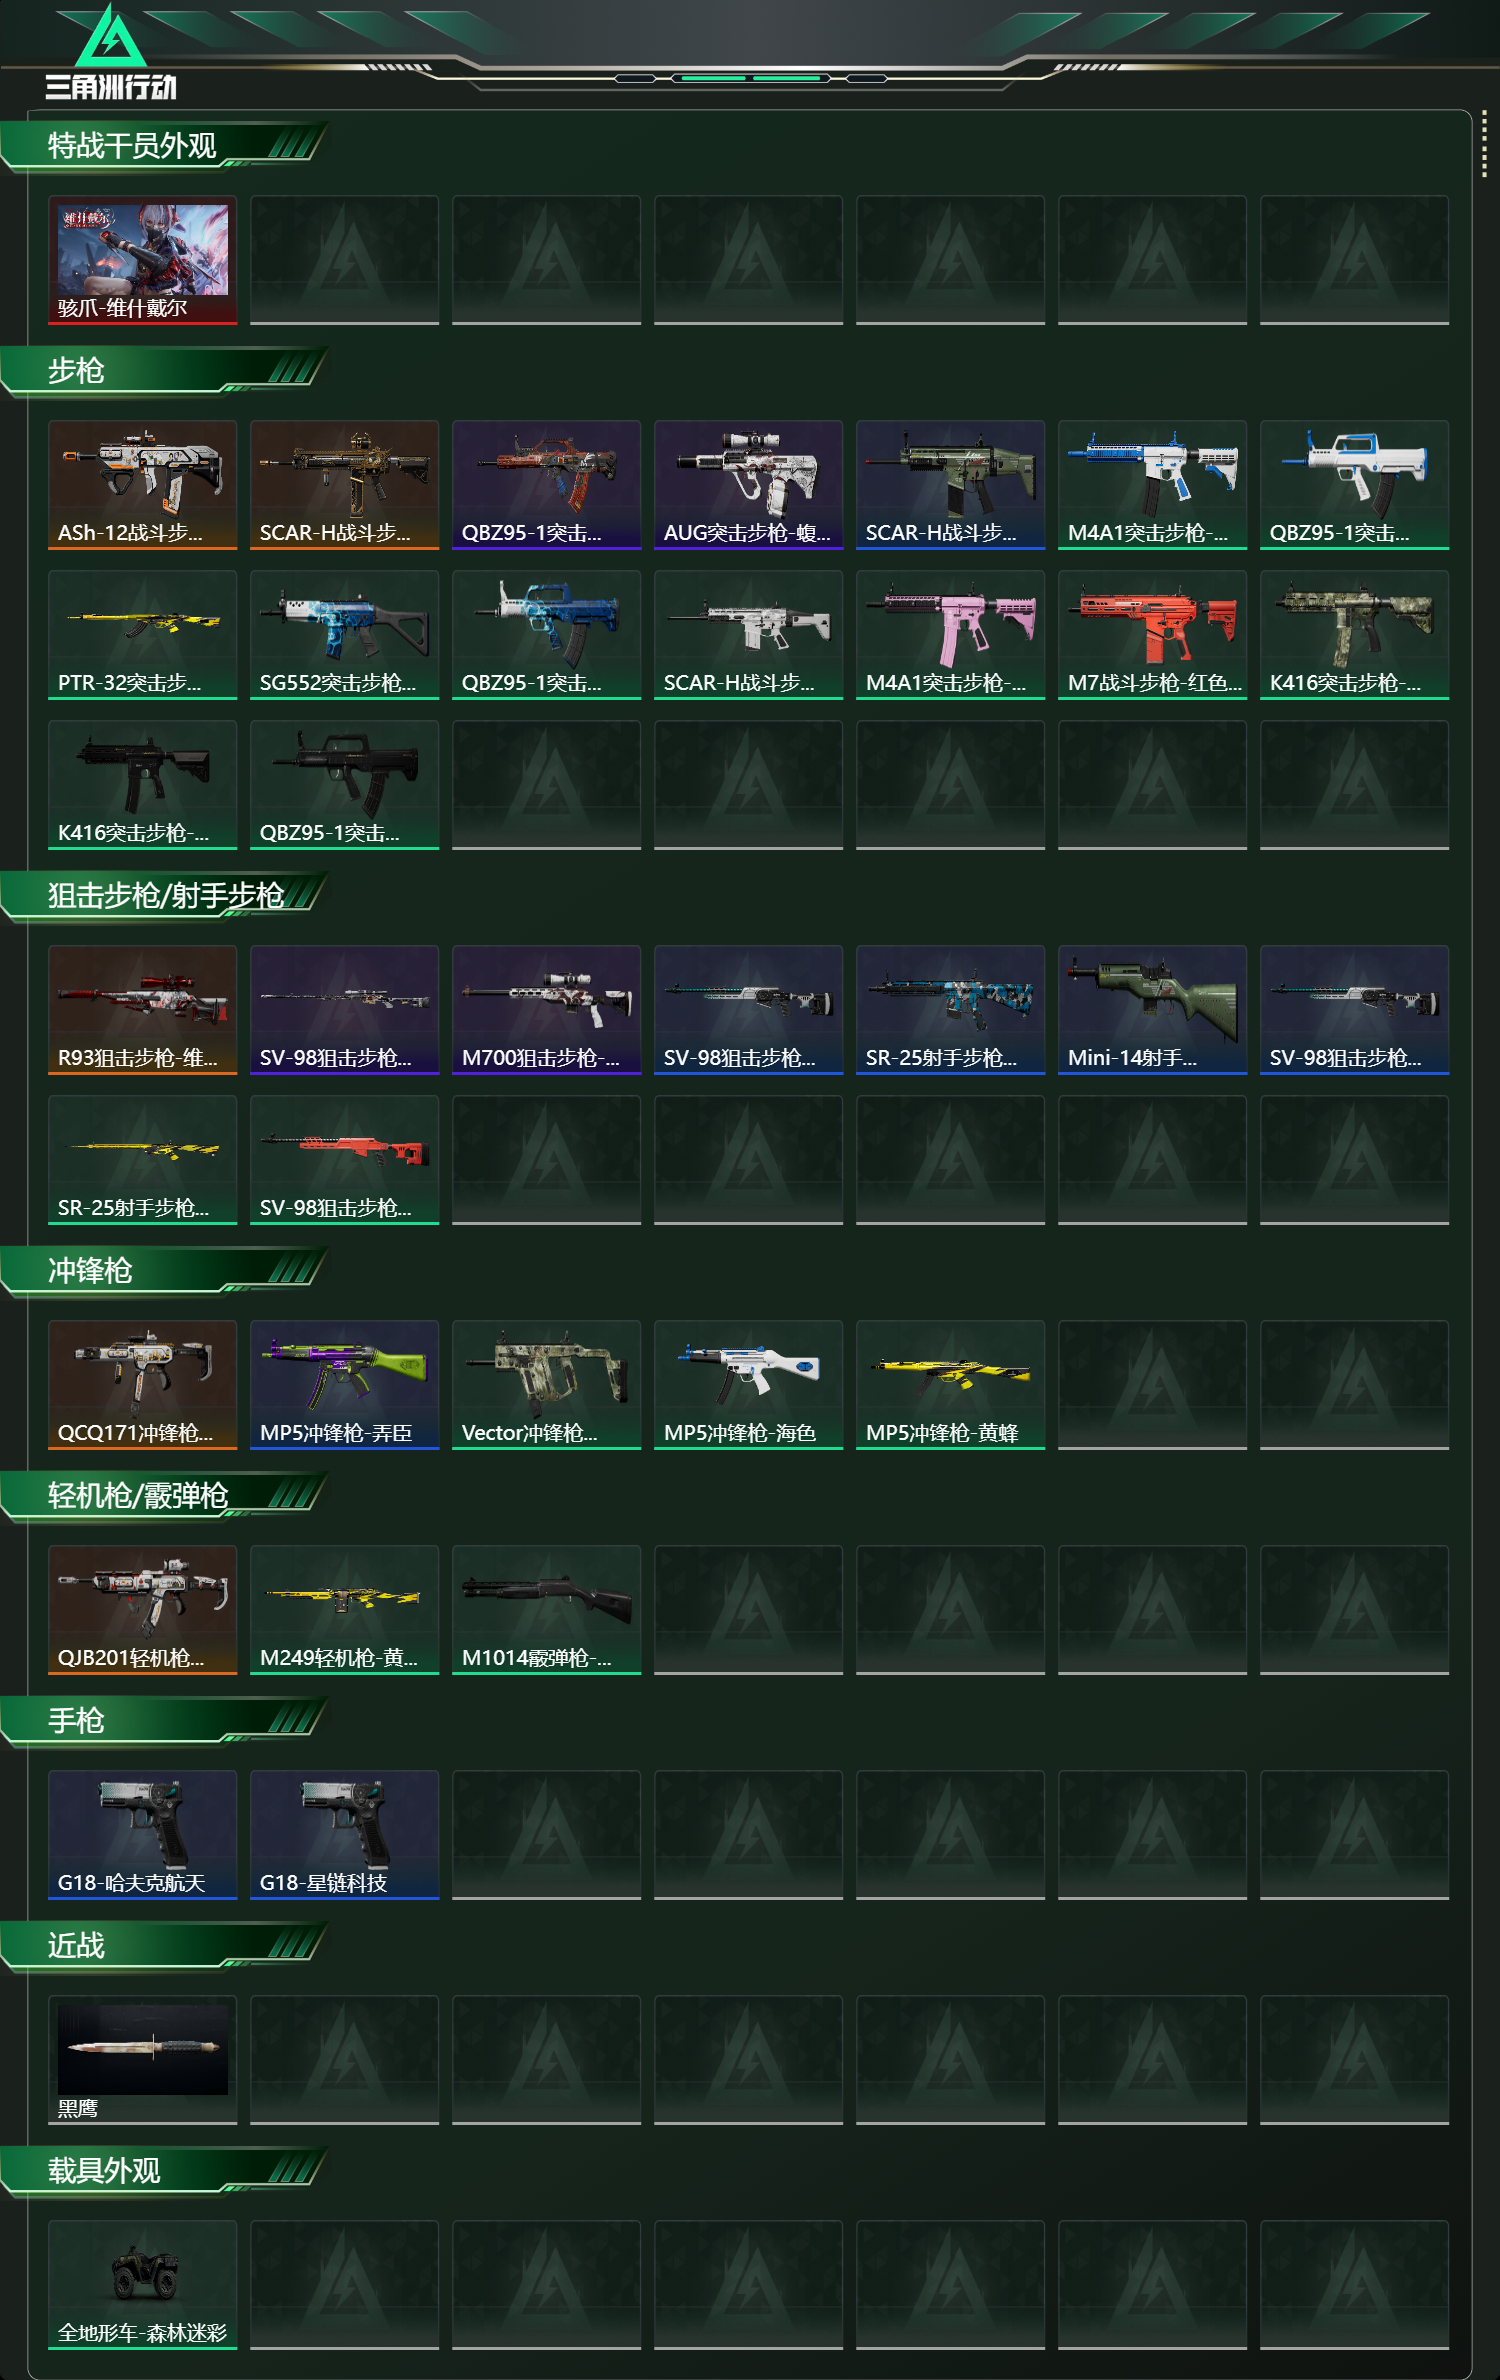The width and height of the screenshot is (1500, 2380).
Task: Select the ASh-12 battle rifle skin
Action: coord(142,485)
